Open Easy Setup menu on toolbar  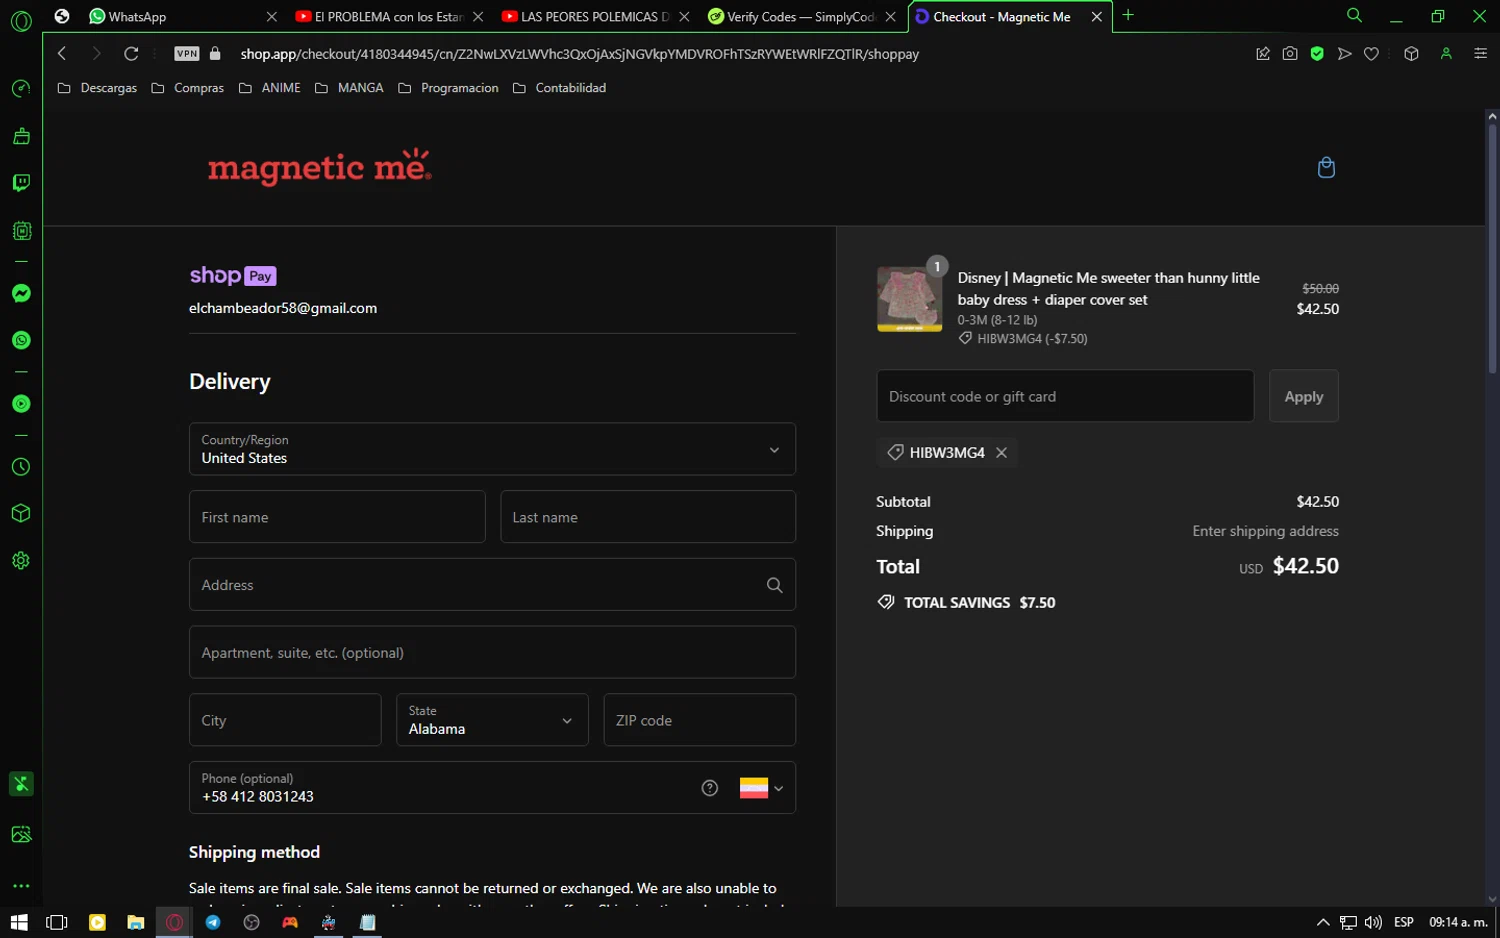coord(1481,54)
